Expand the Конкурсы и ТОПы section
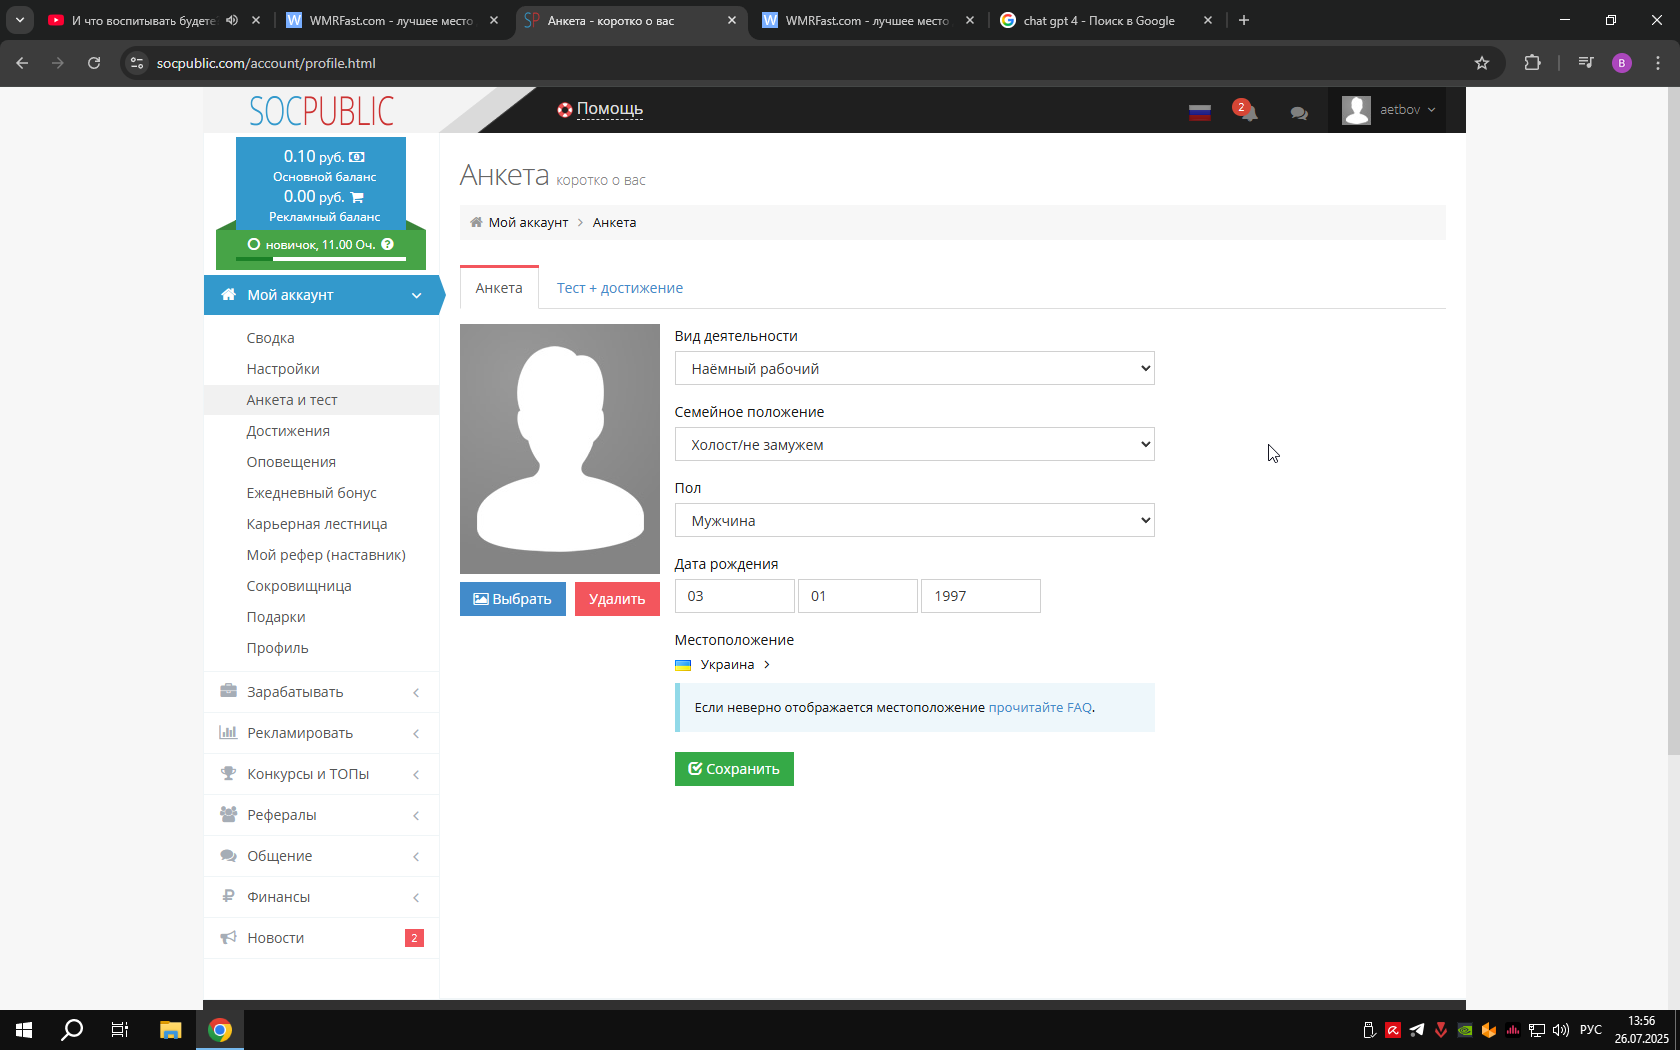Image resolution: width=1680 pixels, height=1050 pixels. [x=321, y=774]
